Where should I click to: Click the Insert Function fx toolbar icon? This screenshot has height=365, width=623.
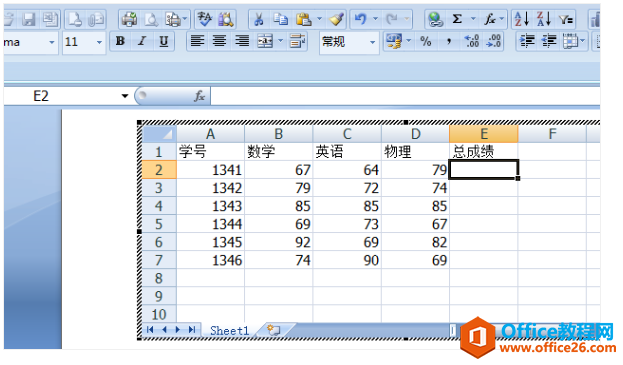(x=490, y=19)
